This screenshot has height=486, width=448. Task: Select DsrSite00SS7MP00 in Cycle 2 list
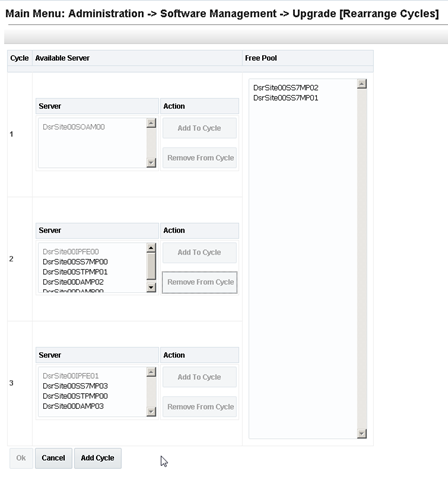[75, 262]
